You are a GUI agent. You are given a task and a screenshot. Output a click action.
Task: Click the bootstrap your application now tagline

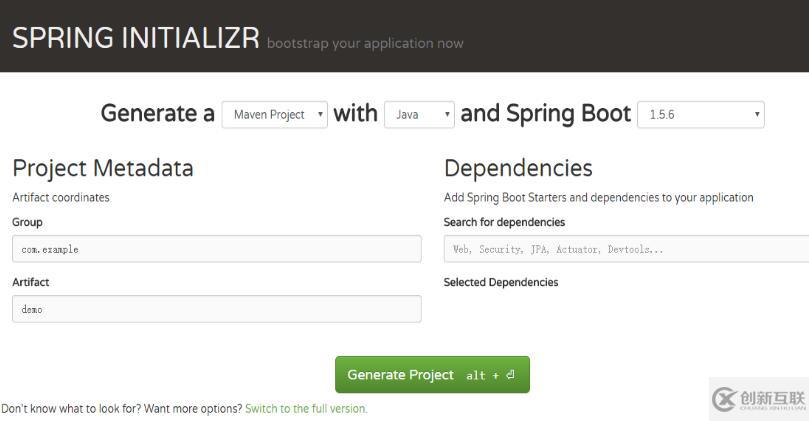(x=365, y=43)
